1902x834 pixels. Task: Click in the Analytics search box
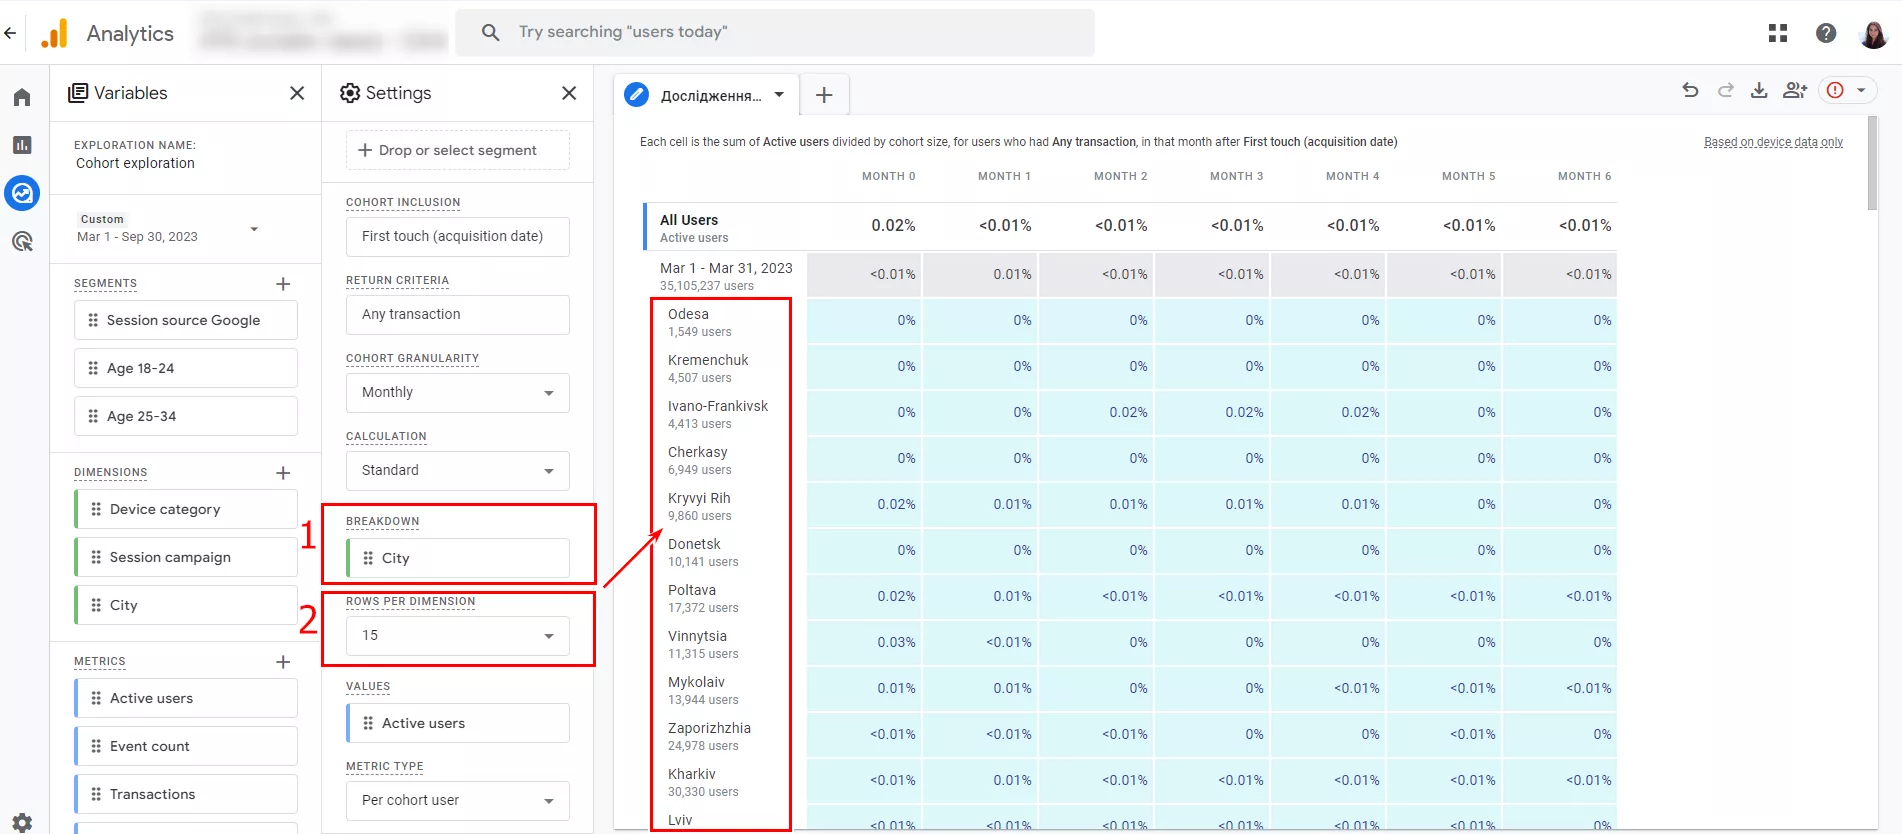coord(775,32)
